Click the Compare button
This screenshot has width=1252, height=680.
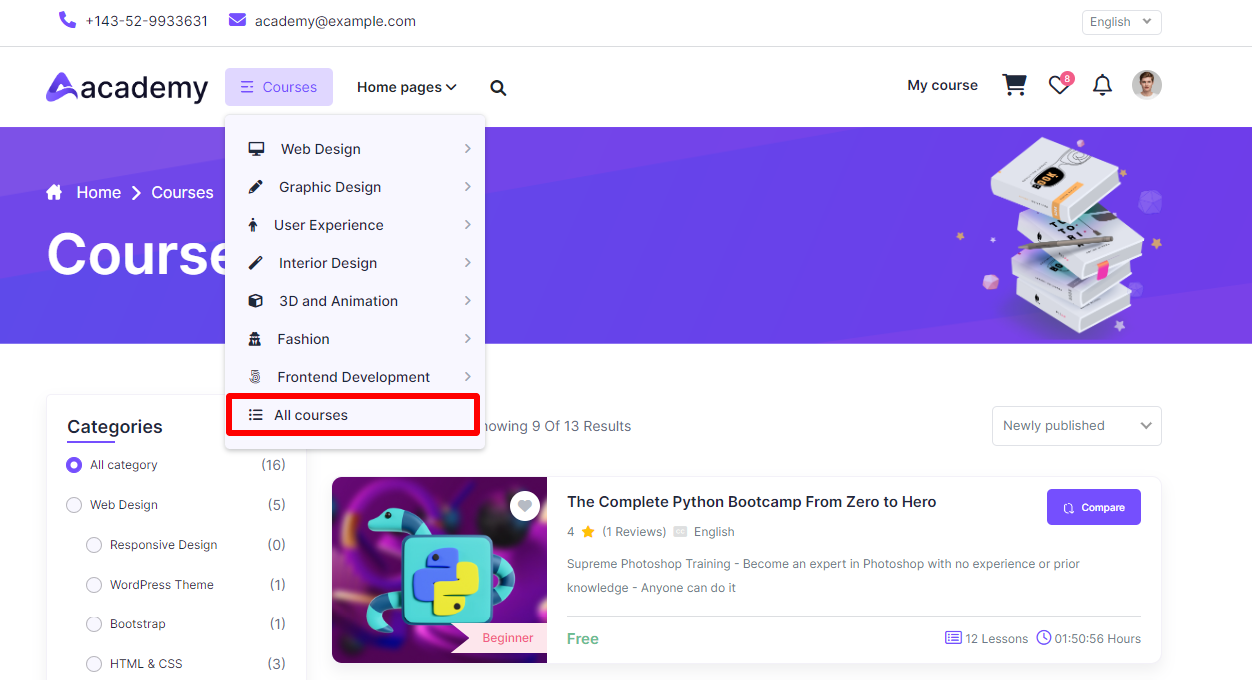coord(1093,507)
